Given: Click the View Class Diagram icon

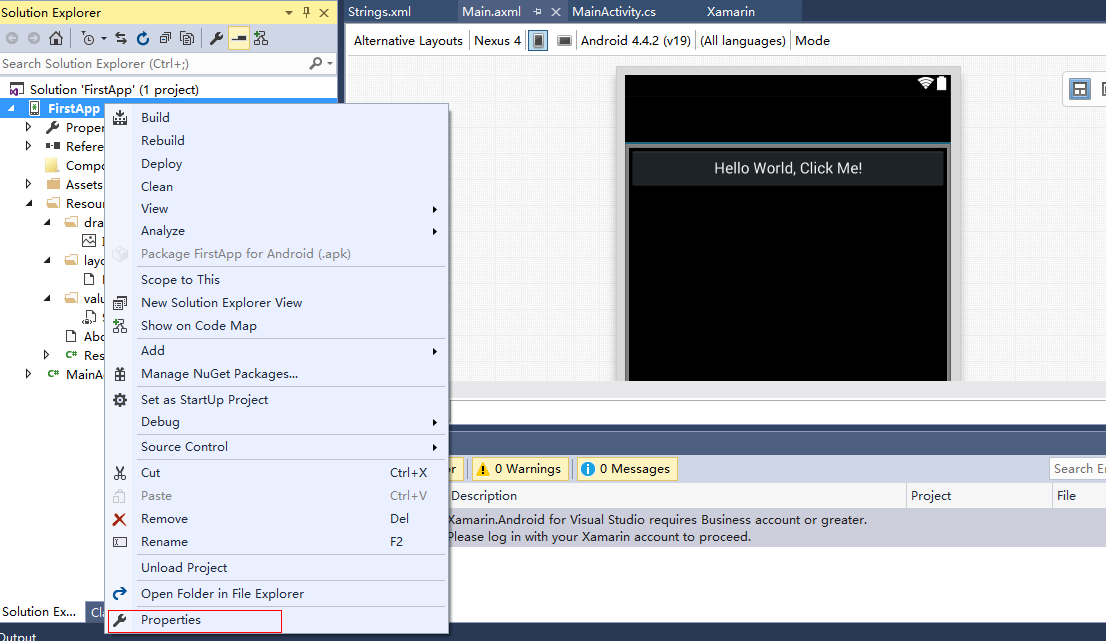Looking at the screenshot, I should coord(261,38).
